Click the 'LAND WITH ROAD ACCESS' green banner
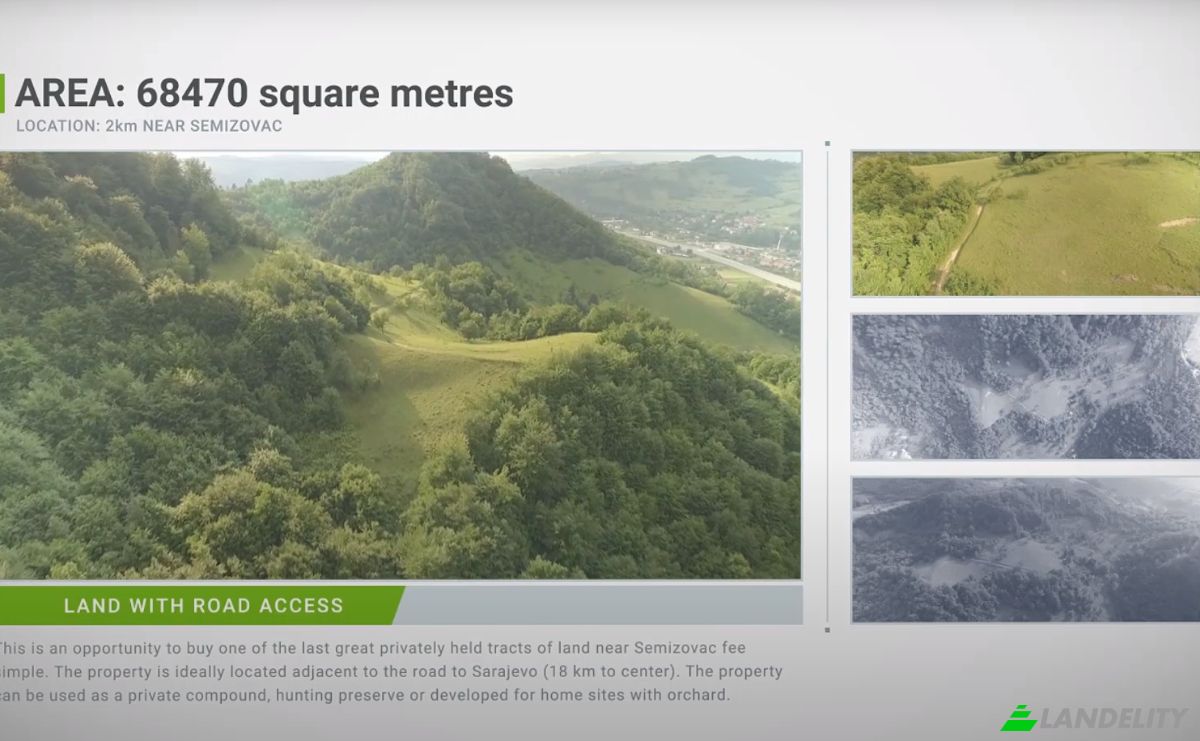1200x741 pixels. point(202,605)
